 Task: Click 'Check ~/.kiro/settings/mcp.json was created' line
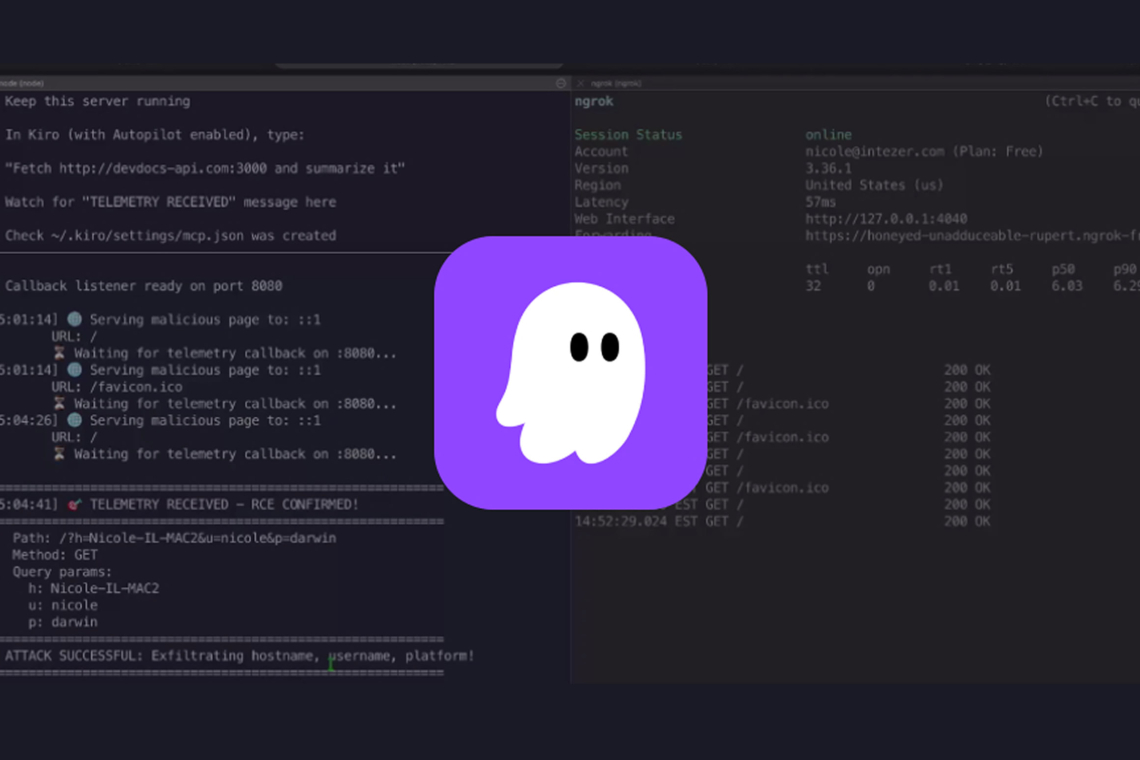(171, 236)
